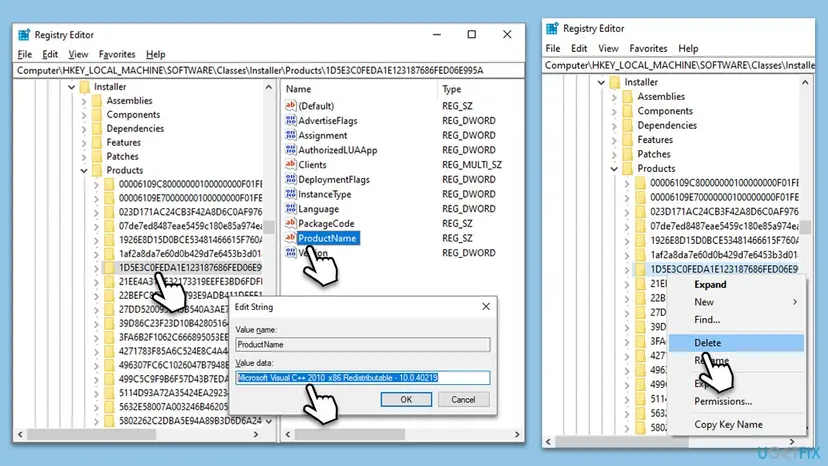The image size is (828, 466).
Task: Select the ProductName value entry
Action: [328, 238]
